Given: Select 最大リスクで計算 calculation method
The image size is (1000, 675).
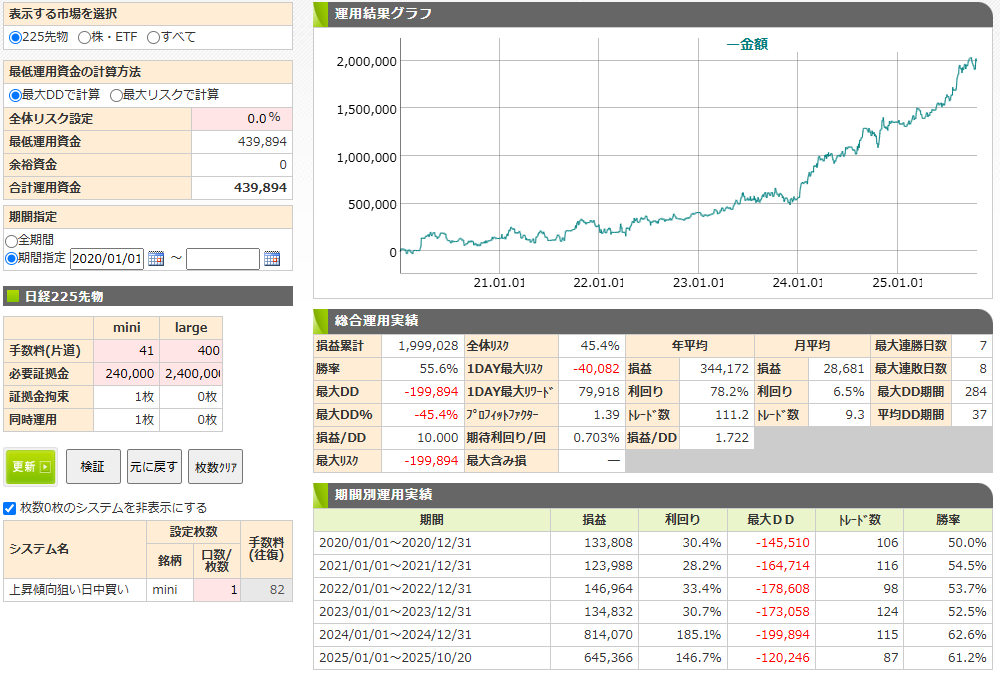Looking at the screenshot, I should point(117,95).
